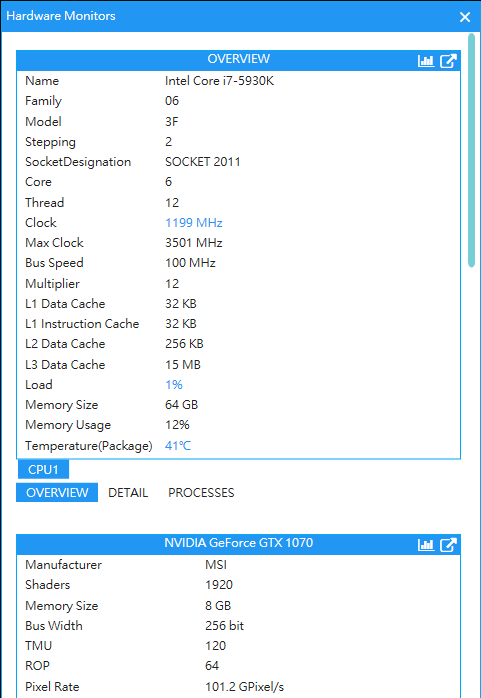Click the L3 Data Cache value 15 MB

pos(183,365)
